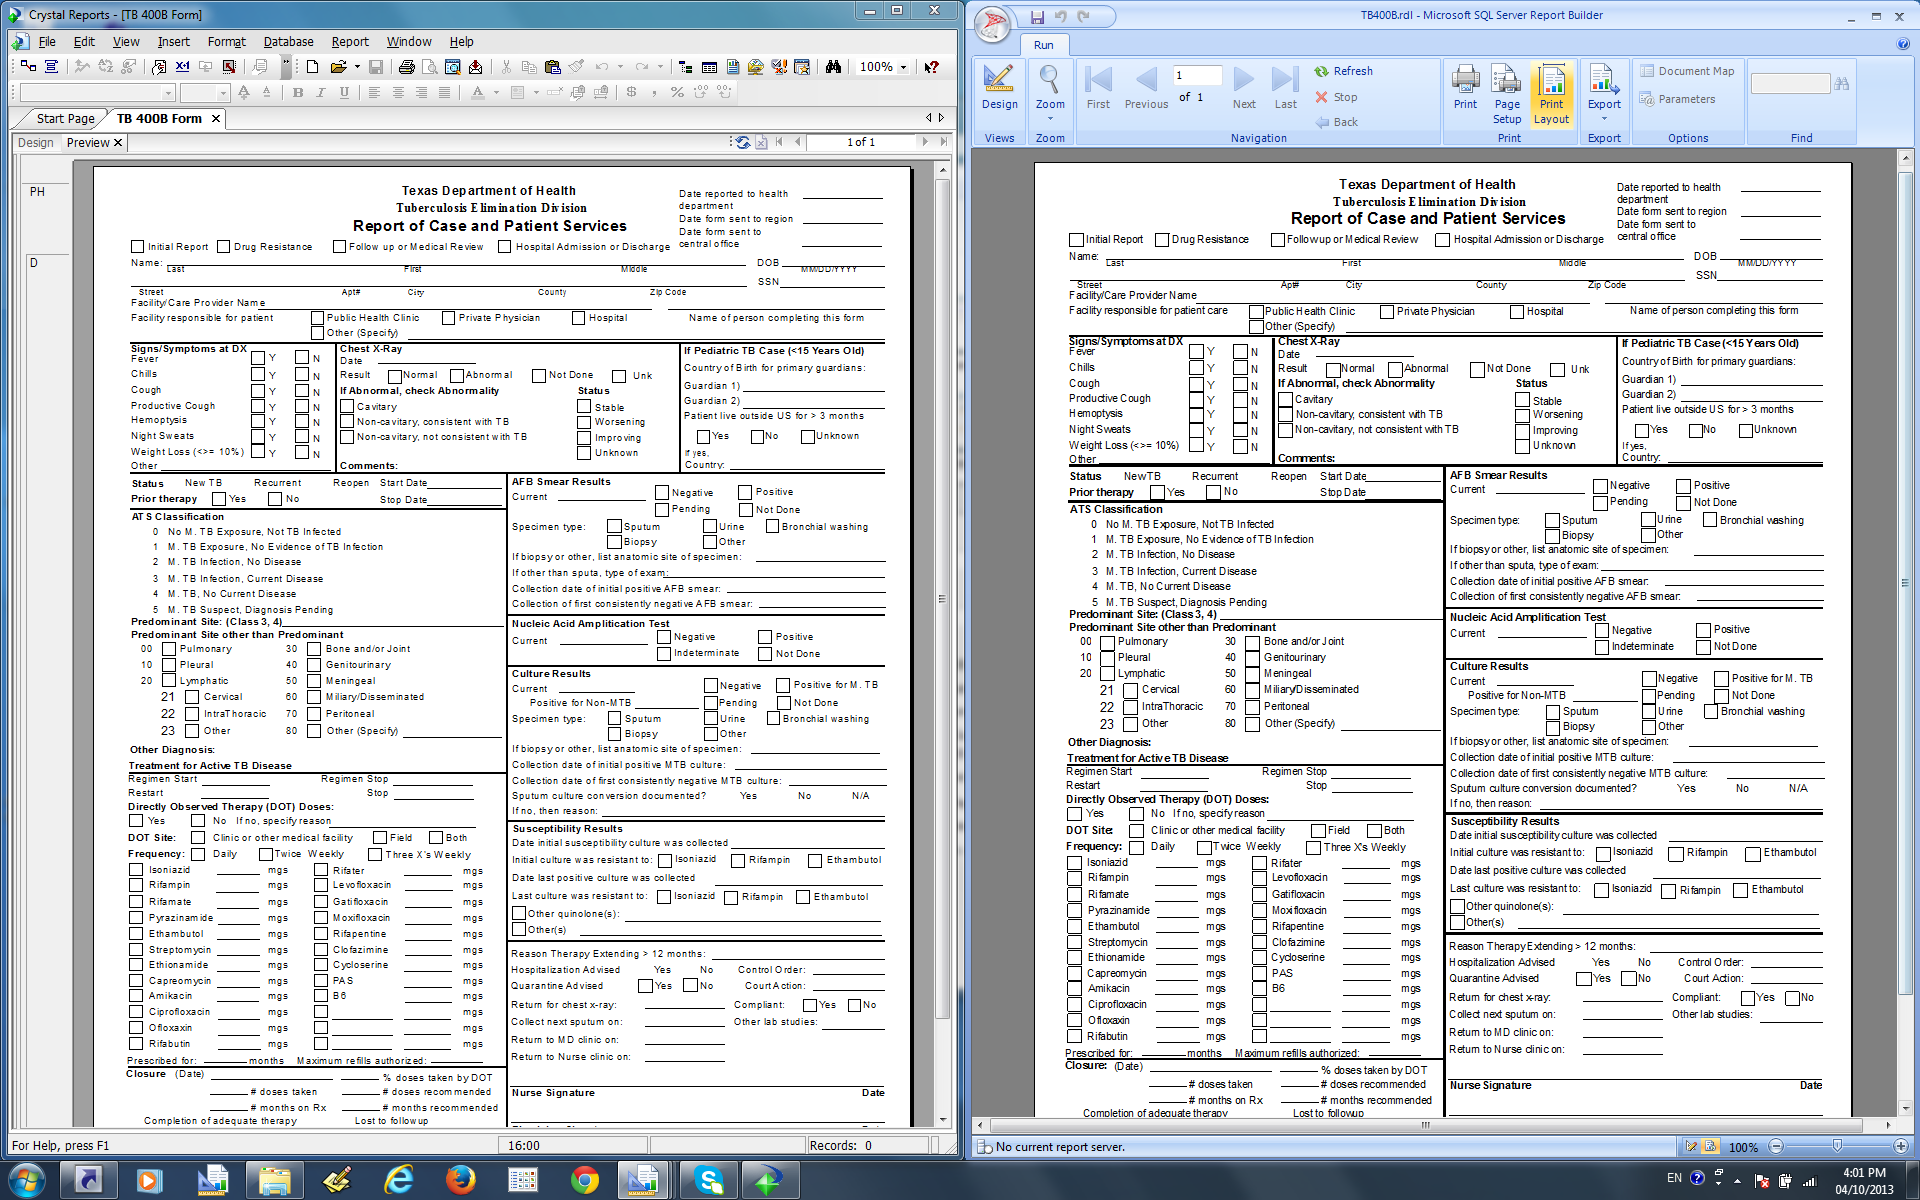
Task: Click Page Setup icon in Report Builder
Action: point(1507,94)
